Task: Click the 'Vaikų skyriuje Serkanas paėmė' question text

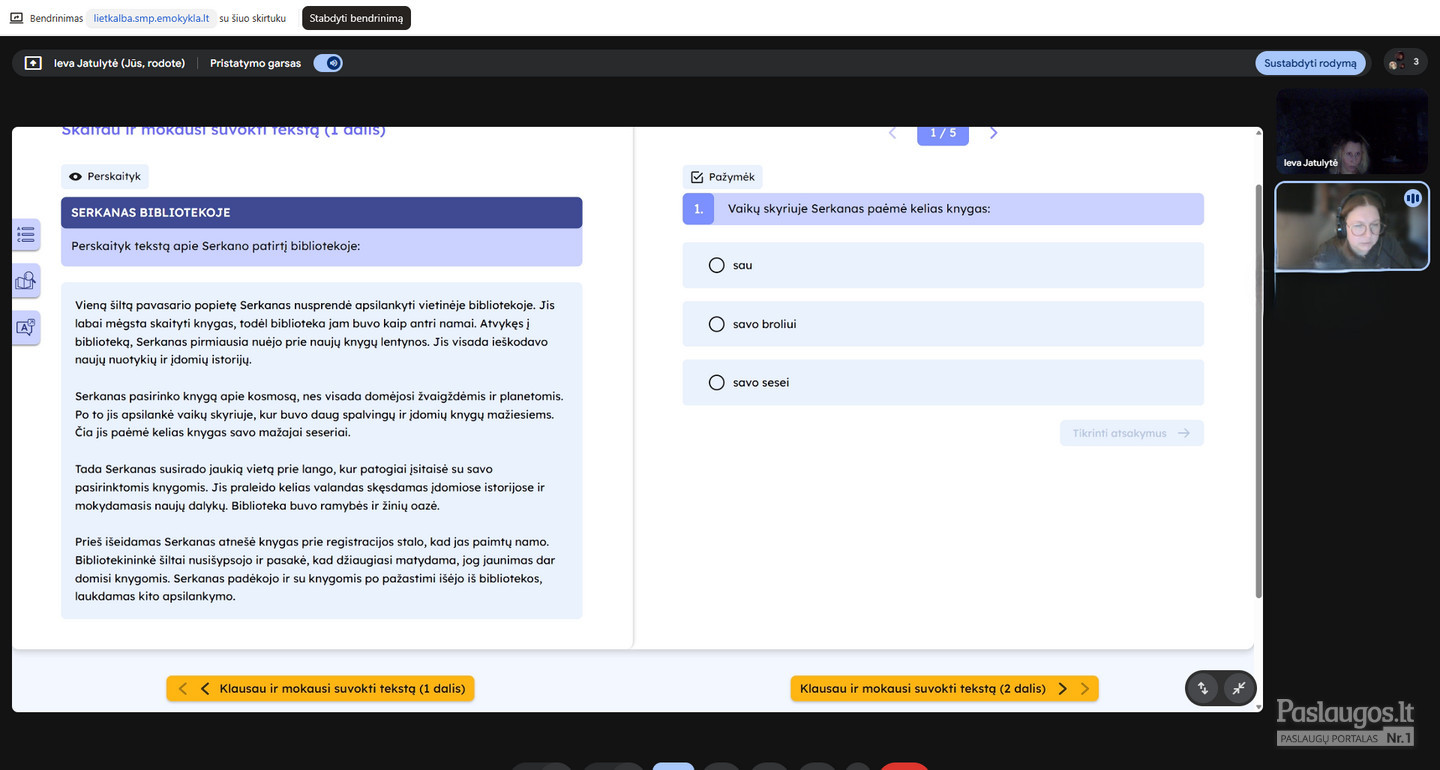Action: 859,209
